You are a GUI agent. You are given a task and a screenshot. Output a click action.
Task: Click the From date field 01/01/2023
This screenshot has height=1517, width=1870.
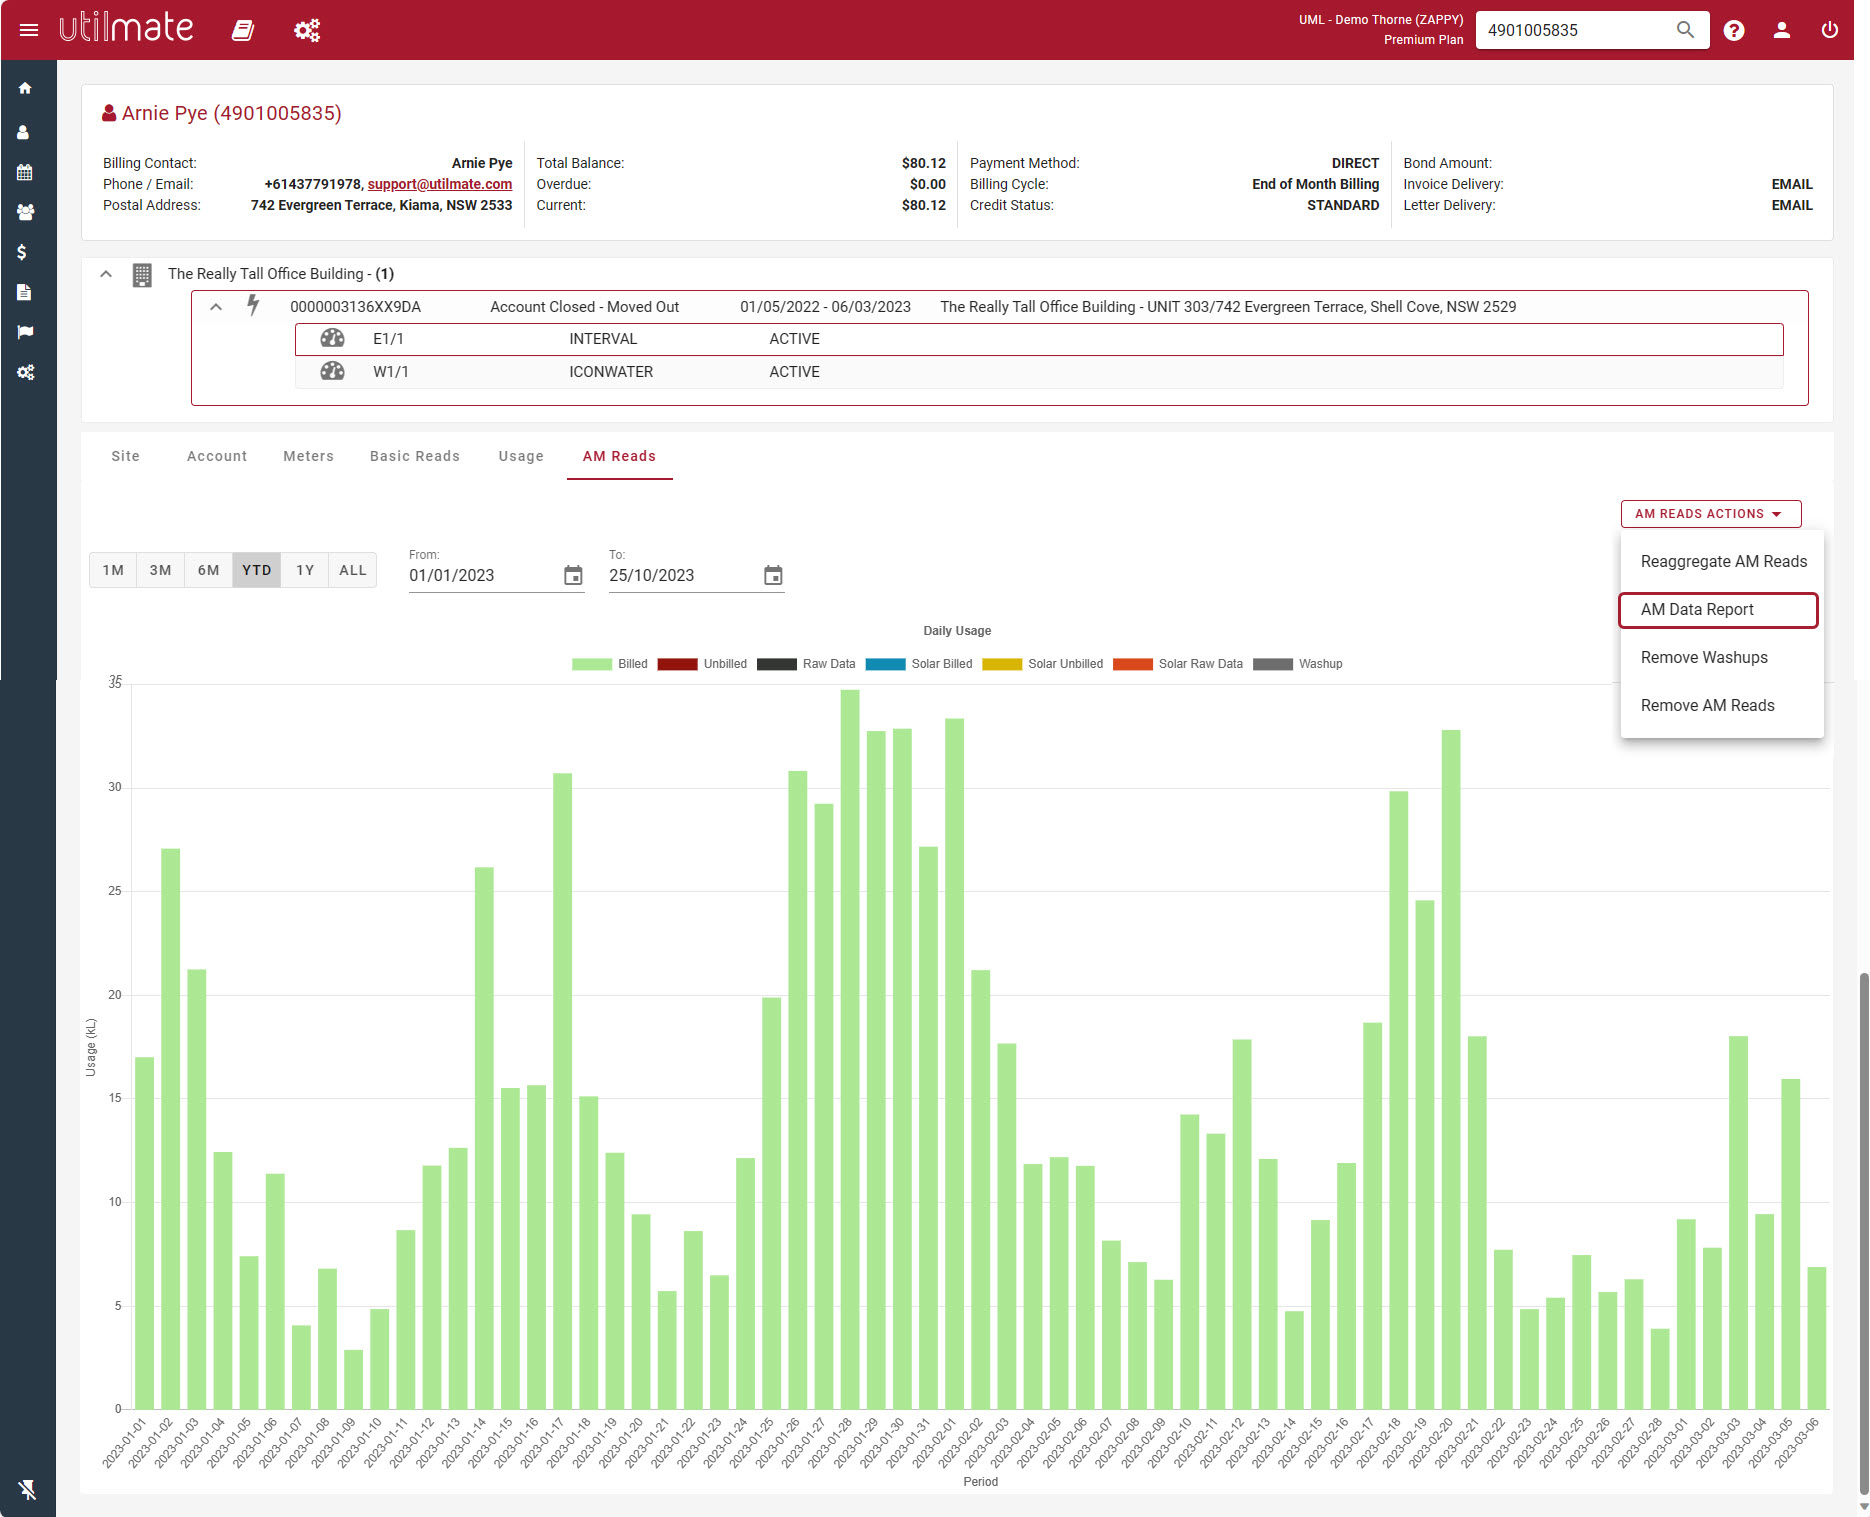pyautogui.click(x=484, y=576)
